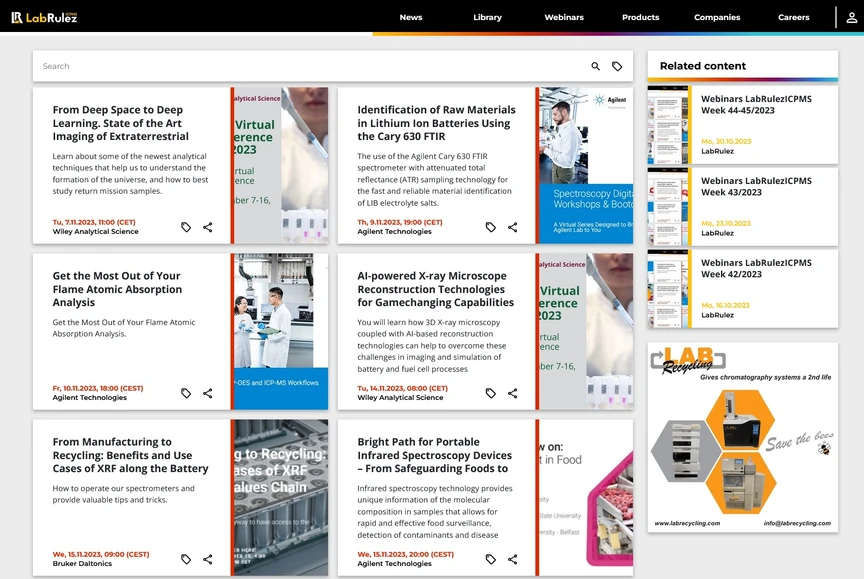
Task: Click the LabRulez logo
Action: pyautogui.click(x=44, y=18)
